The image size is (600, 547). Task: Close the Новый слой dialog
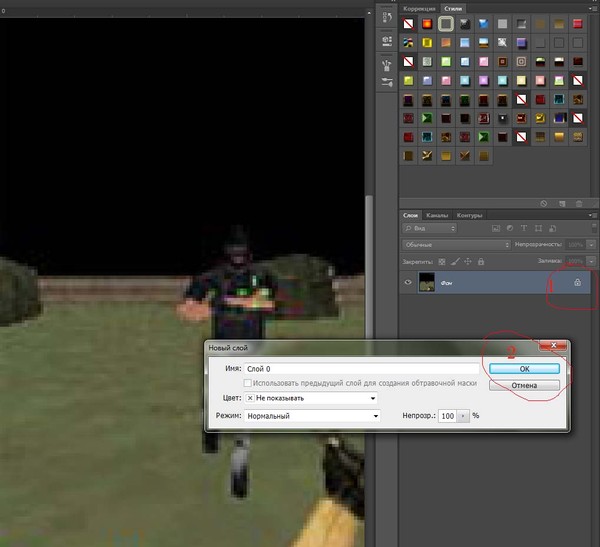click(x=553, y=345)
